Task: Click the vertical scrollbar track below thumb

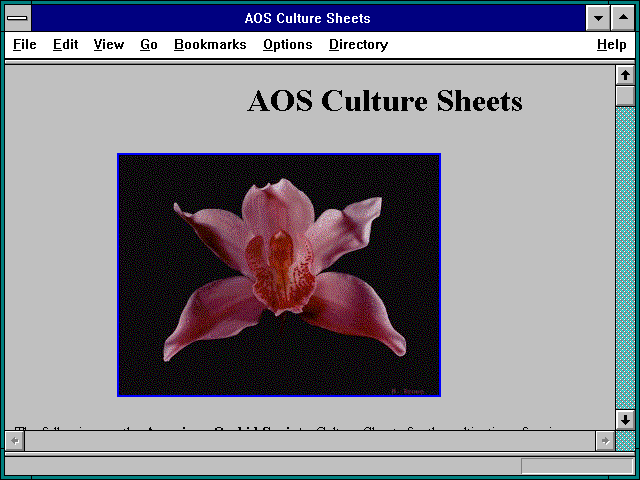Action: point(625,258)
